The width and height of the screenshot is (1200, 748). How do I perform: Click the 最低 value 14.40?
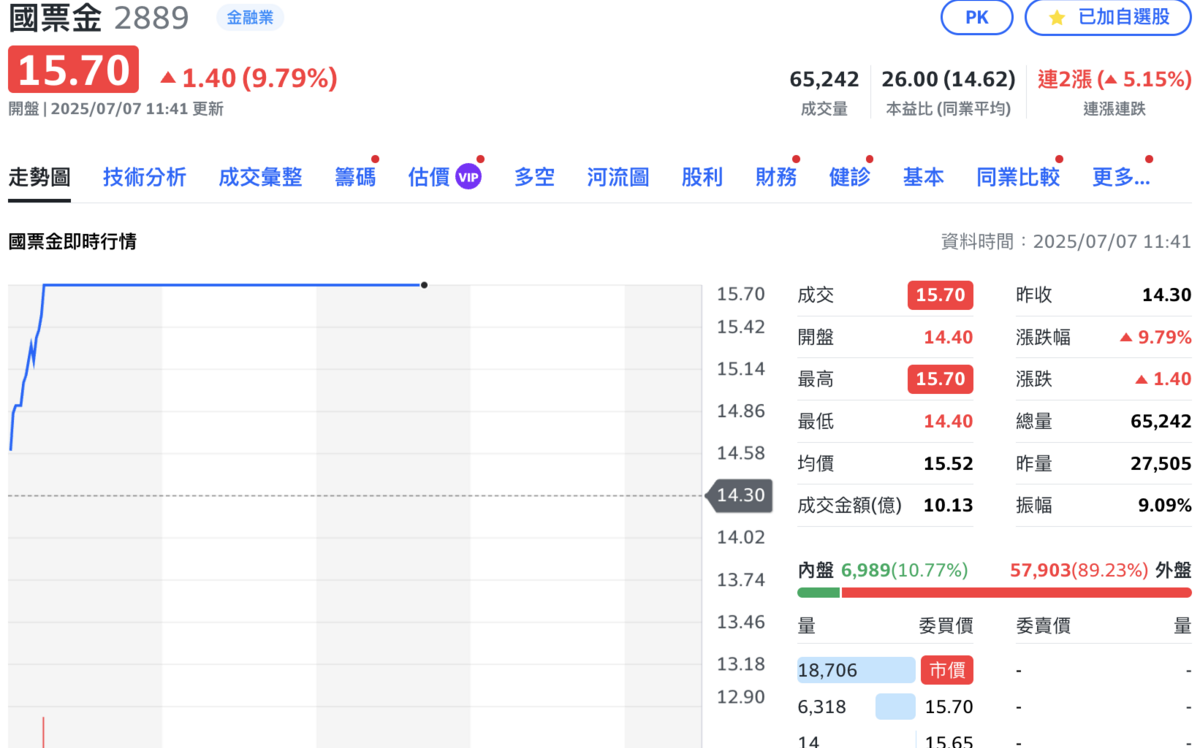click(x=948, y=421)
